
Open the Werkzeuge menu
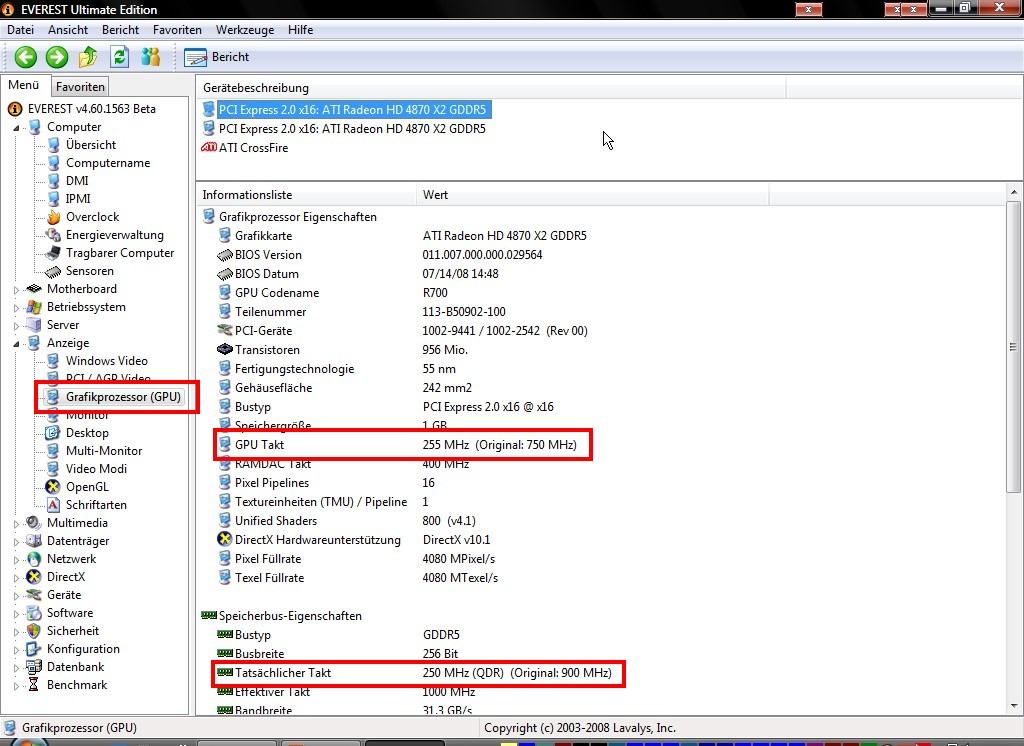click(x=245, y=30)
